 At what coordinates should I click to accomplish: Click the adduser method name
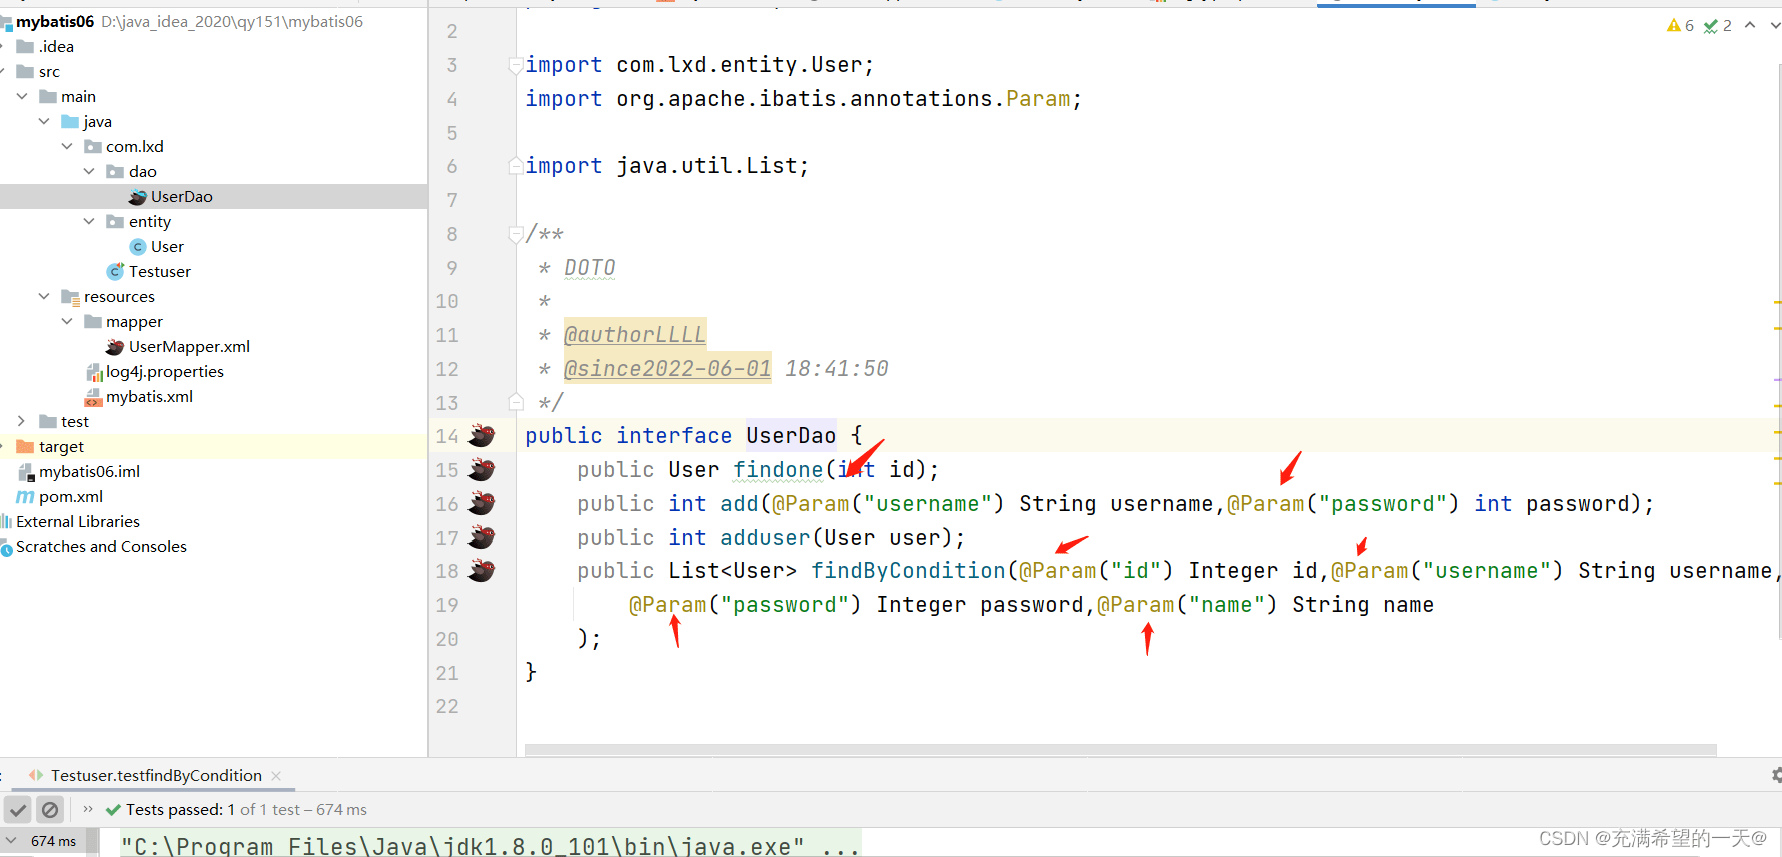[x=765, y=537]
